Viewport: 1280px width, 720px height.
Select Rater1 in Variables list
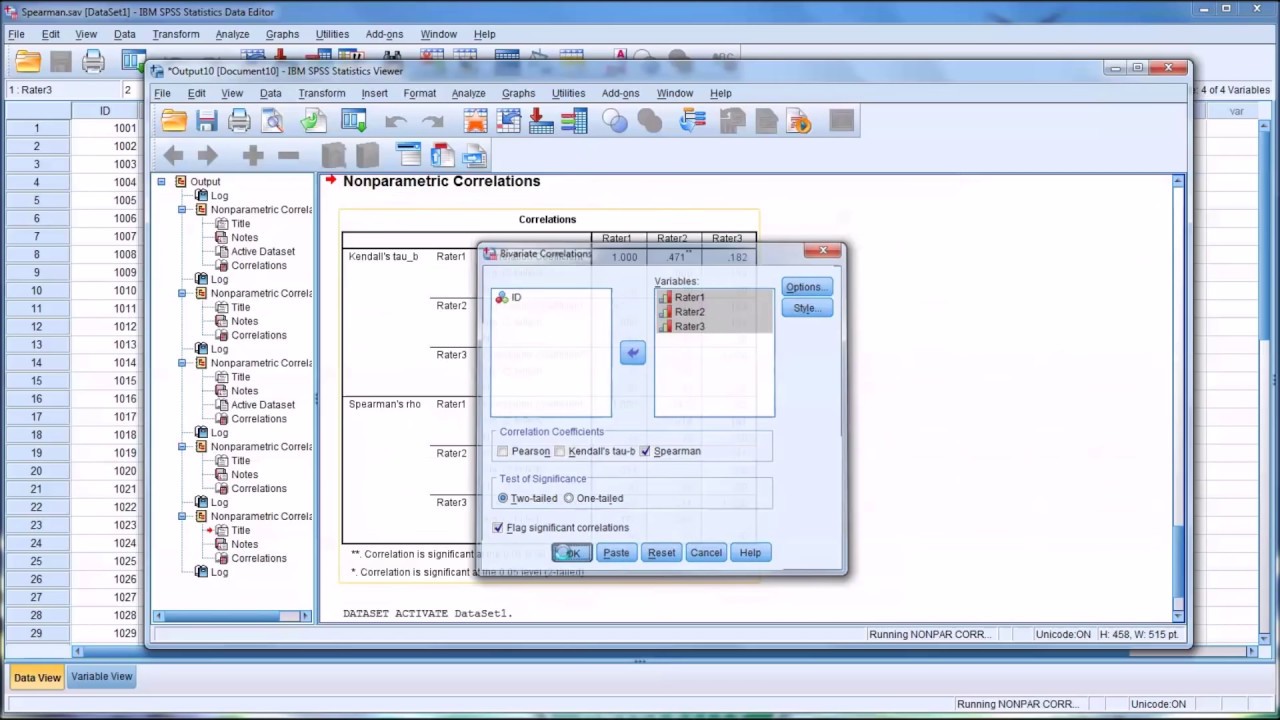[x=689, y=297]
